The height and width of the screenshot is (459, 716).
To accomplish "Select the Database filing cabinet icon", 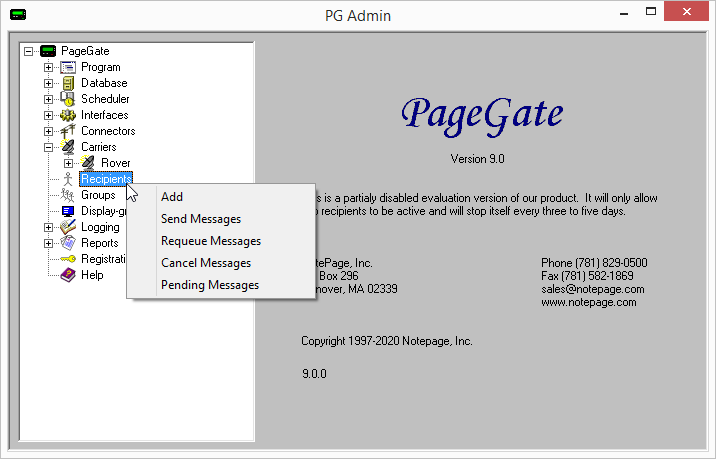I will pos(68,84).
